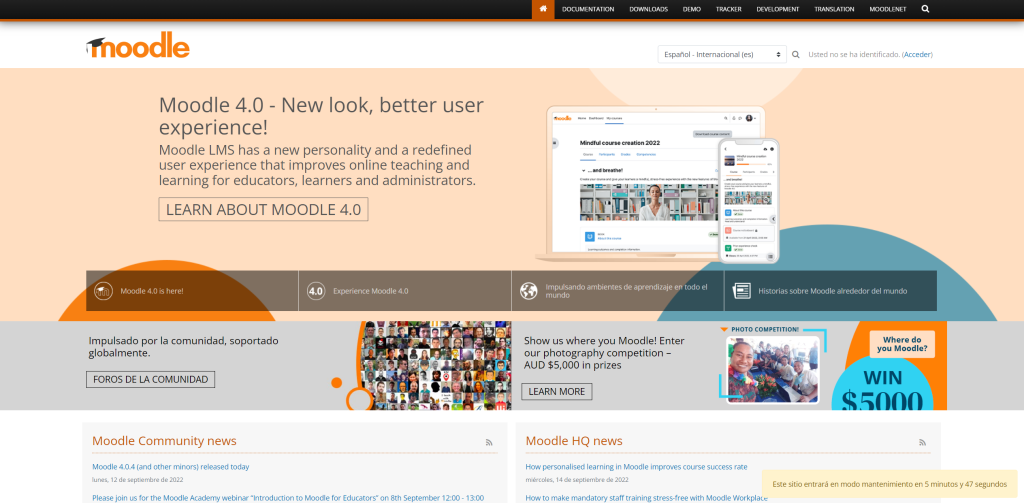
Task: Open RSS feed icon for Moodle Community news
Action: click(489, 442)
